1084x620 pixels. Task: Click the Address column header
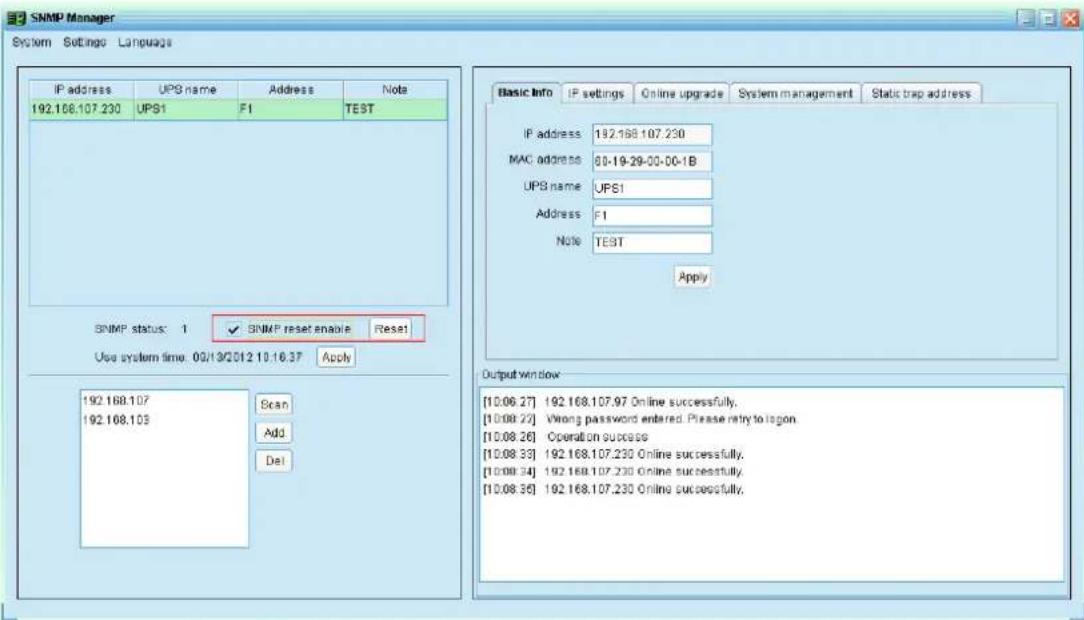290,90
